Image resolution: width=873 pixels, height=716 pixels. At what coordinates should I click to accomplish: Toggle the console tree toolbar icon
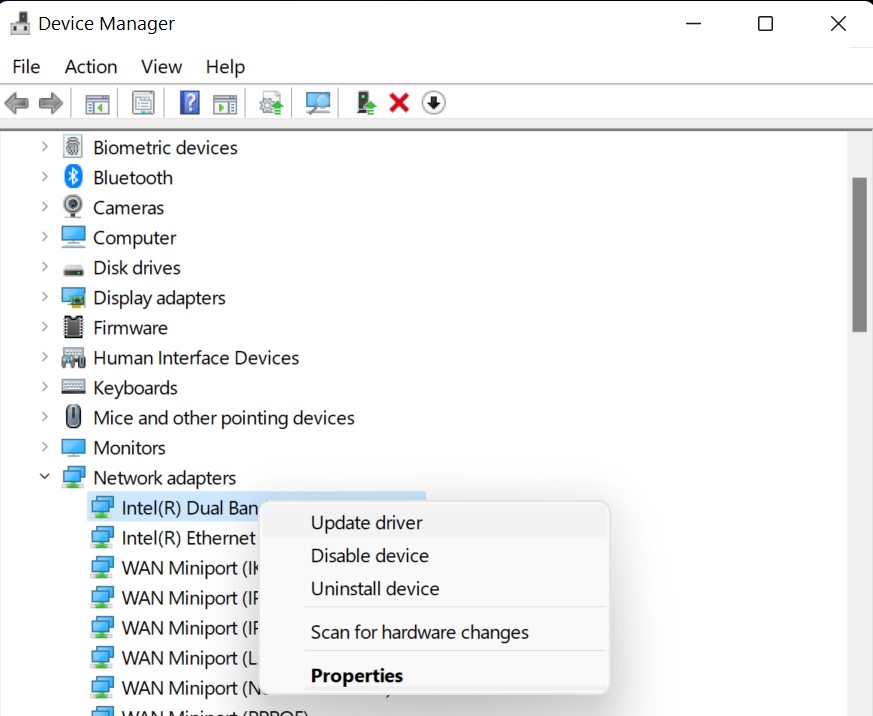tap(97, 103)
